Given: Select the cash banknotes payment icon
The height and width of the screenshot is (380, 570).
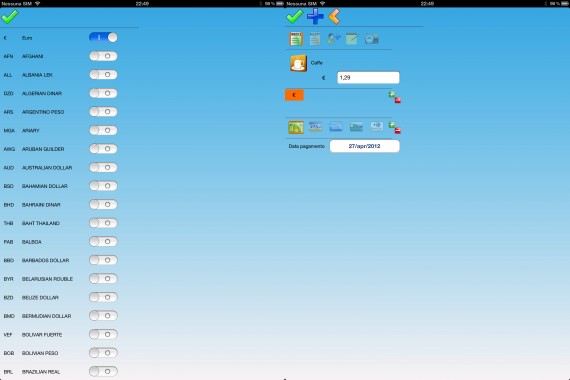Looking at the screenshot, I should click(296, 127).
